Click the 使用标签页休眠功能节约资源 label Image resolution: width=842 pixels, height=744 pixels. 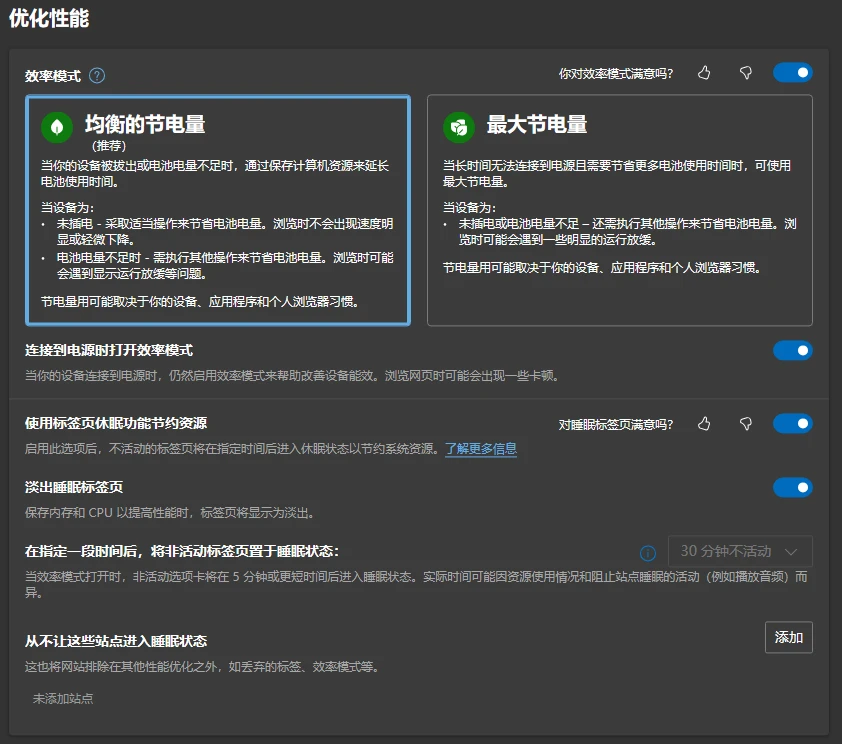pyautogui.click(x=116, y=423)
